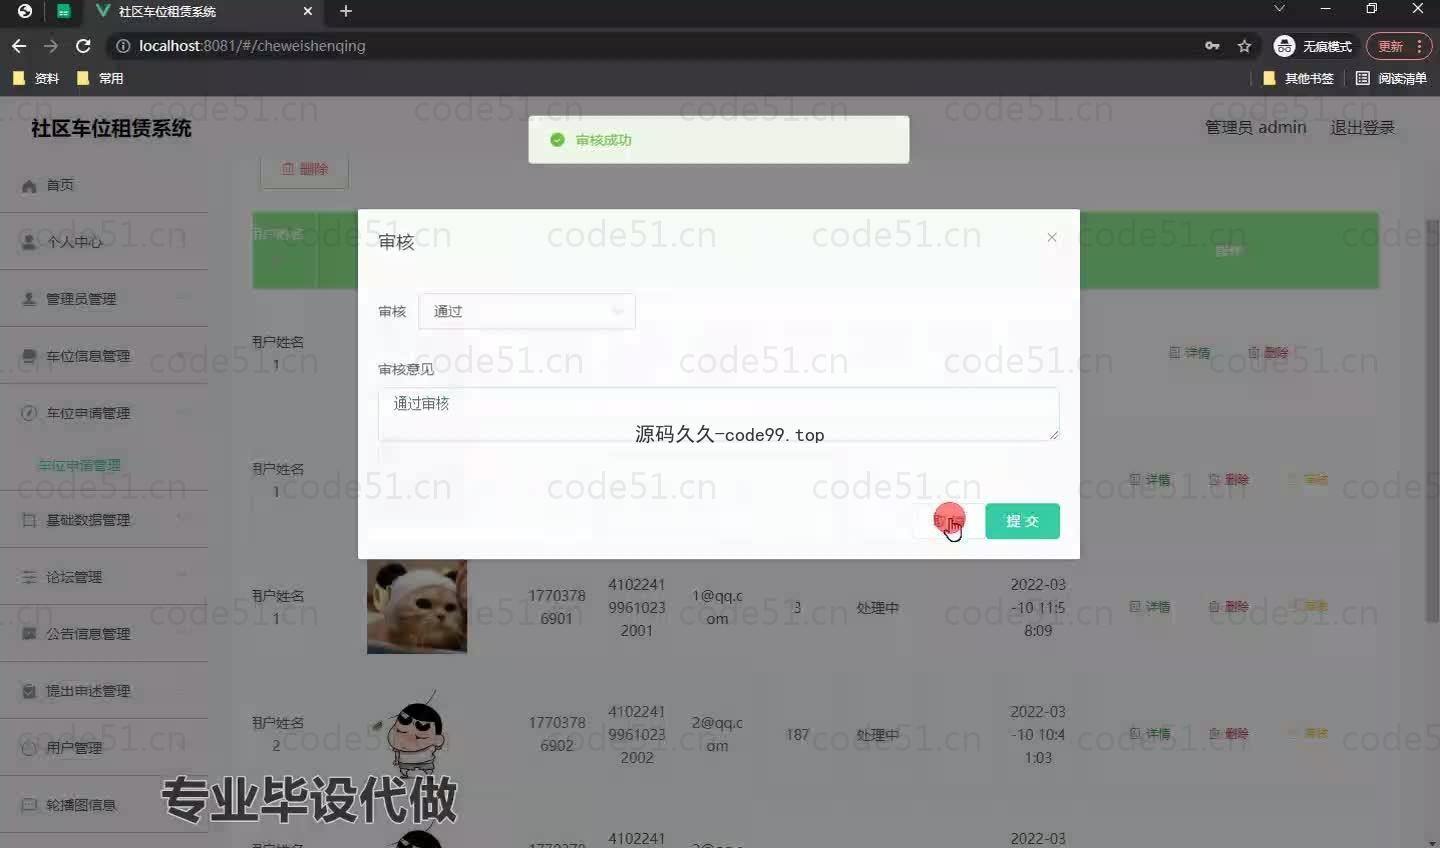Open the saved passwords key icon
The width and height of the screenshot is (1440, 848).
[1212, 46]
